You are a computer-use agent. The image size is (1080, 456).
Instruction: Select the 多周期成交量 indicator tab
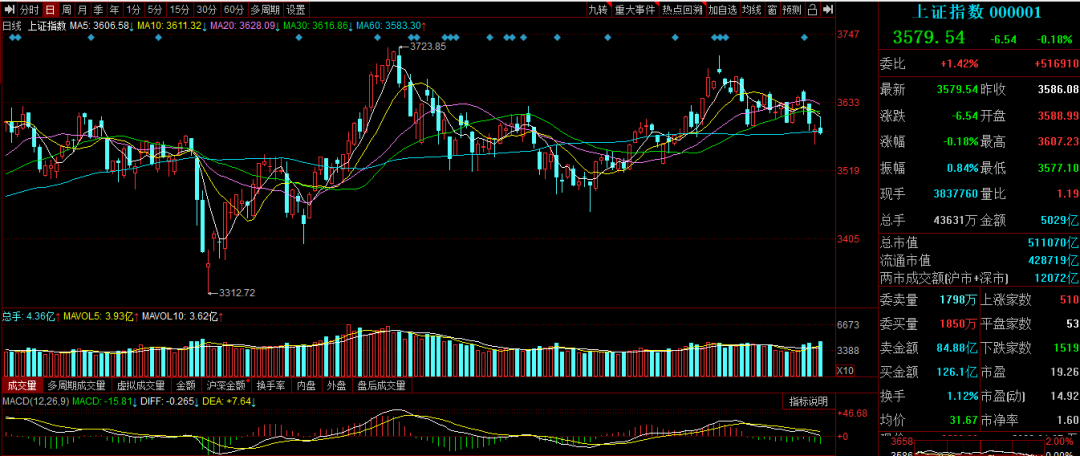click(x=77, y=386)
